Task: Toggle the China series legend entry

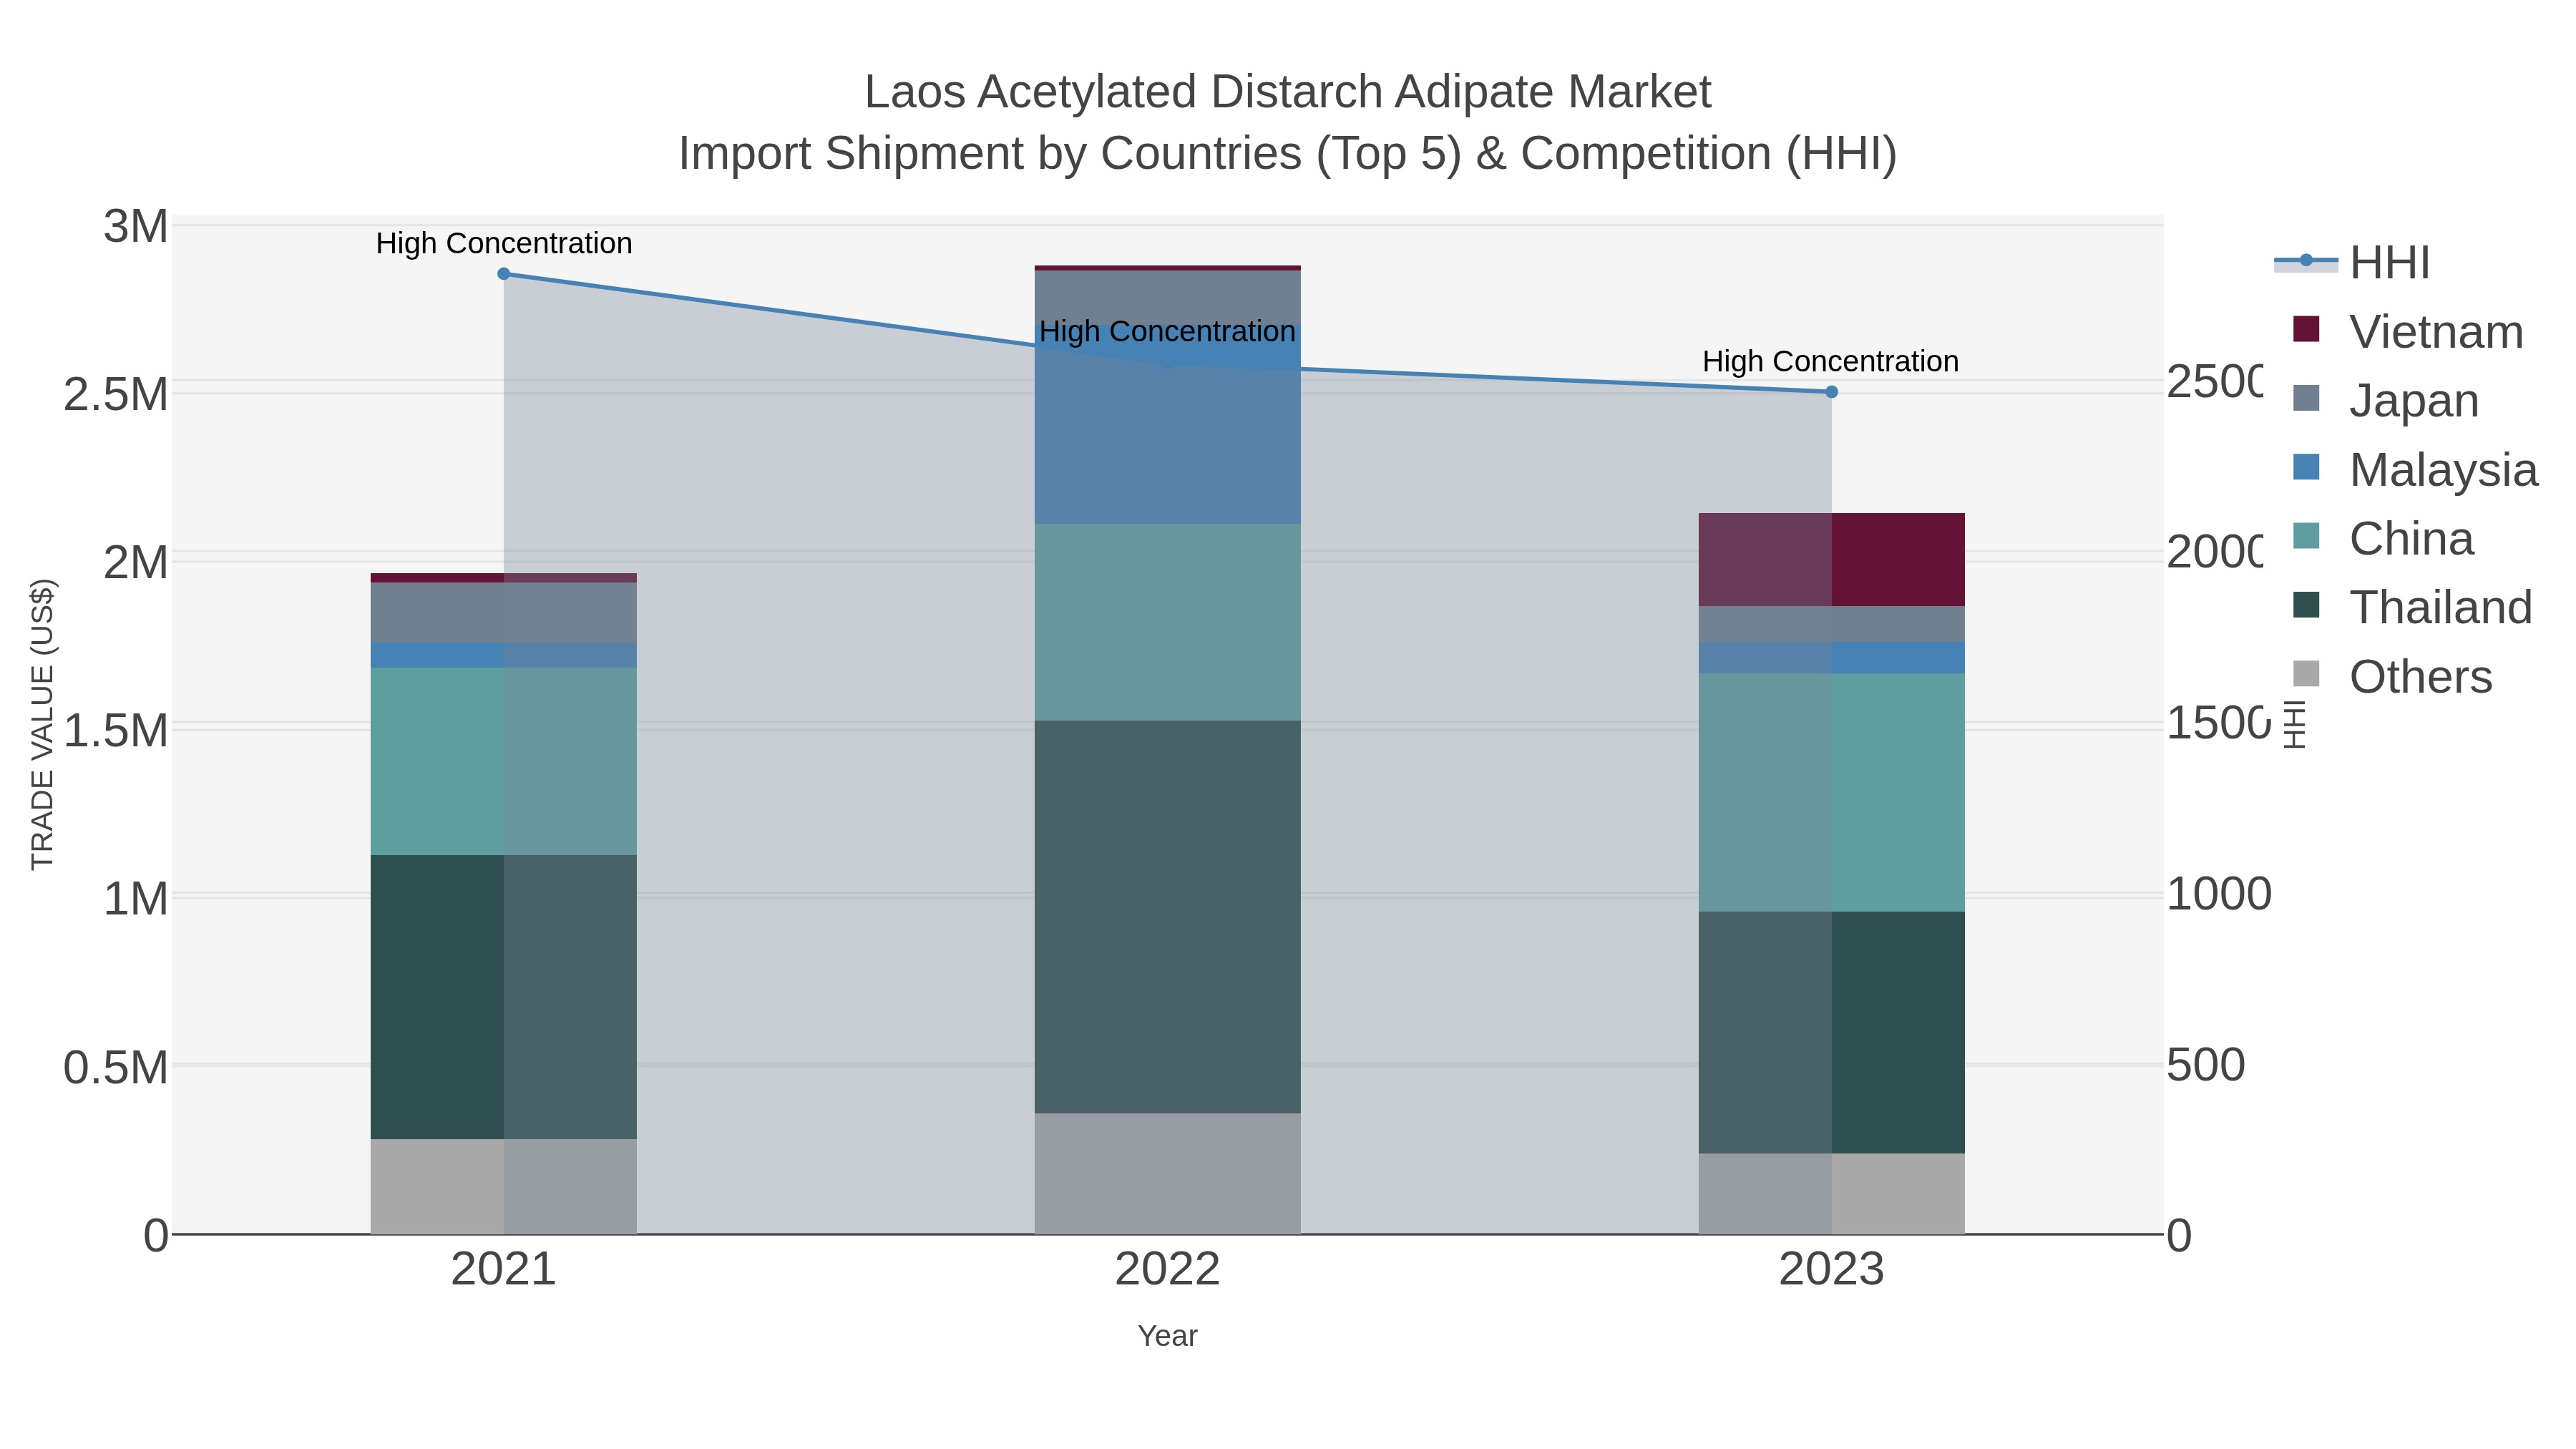Action: point(2383,539)
